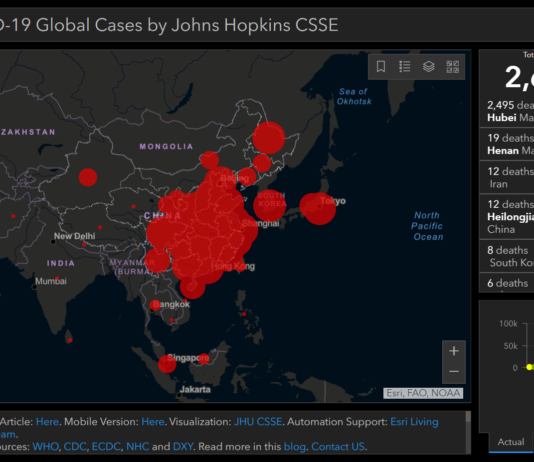Click the INDIA country label
Screen dimensions: 534x462
pyautogui.click(x=61, y=263)
